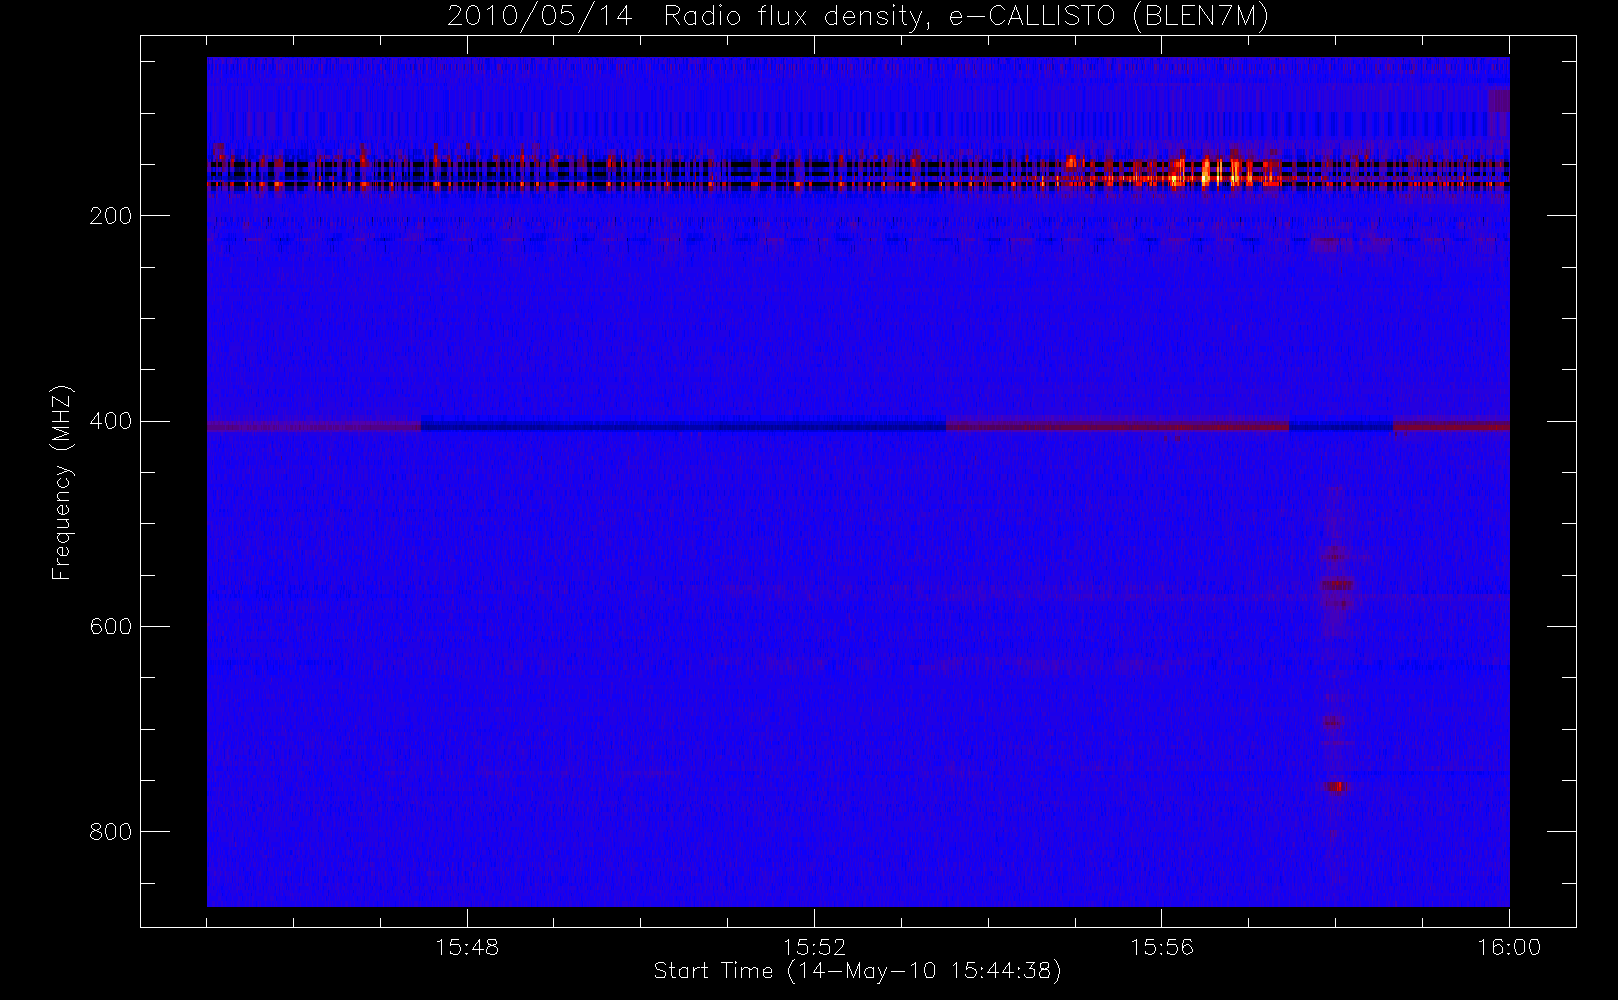
Task: Click the 800 frequency tick label
Action: click(110, 832)
